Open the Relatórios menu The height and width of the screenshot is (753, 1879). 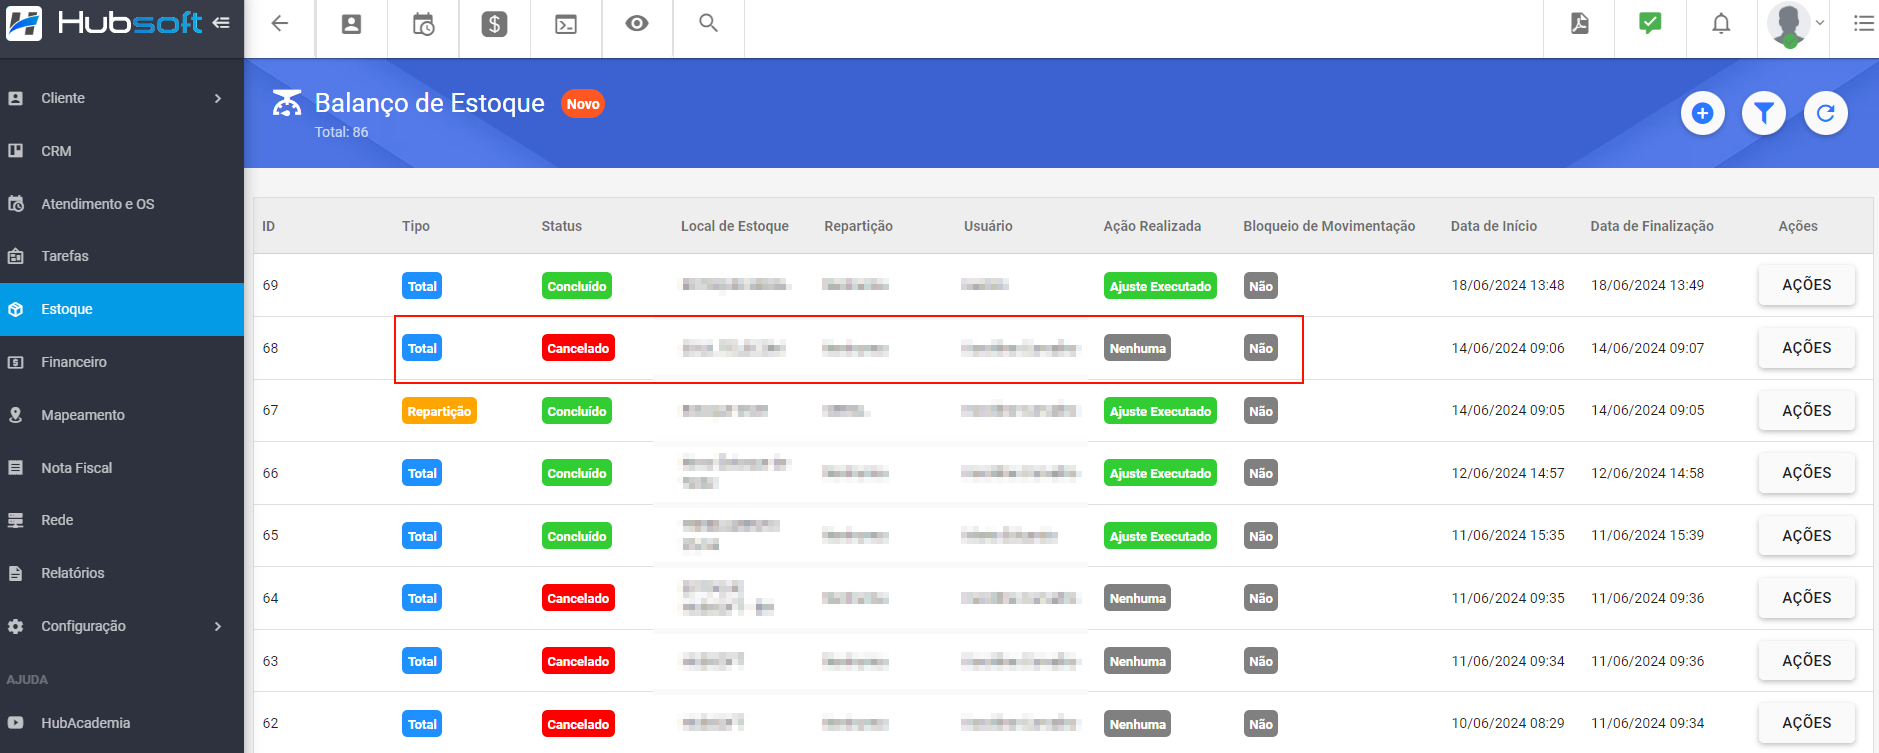122,573
